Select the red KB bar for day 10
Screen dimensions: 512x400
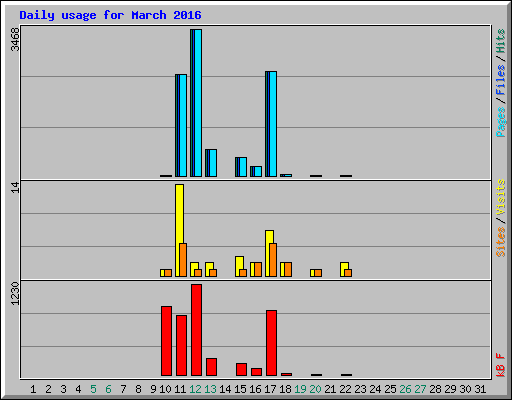167,341
